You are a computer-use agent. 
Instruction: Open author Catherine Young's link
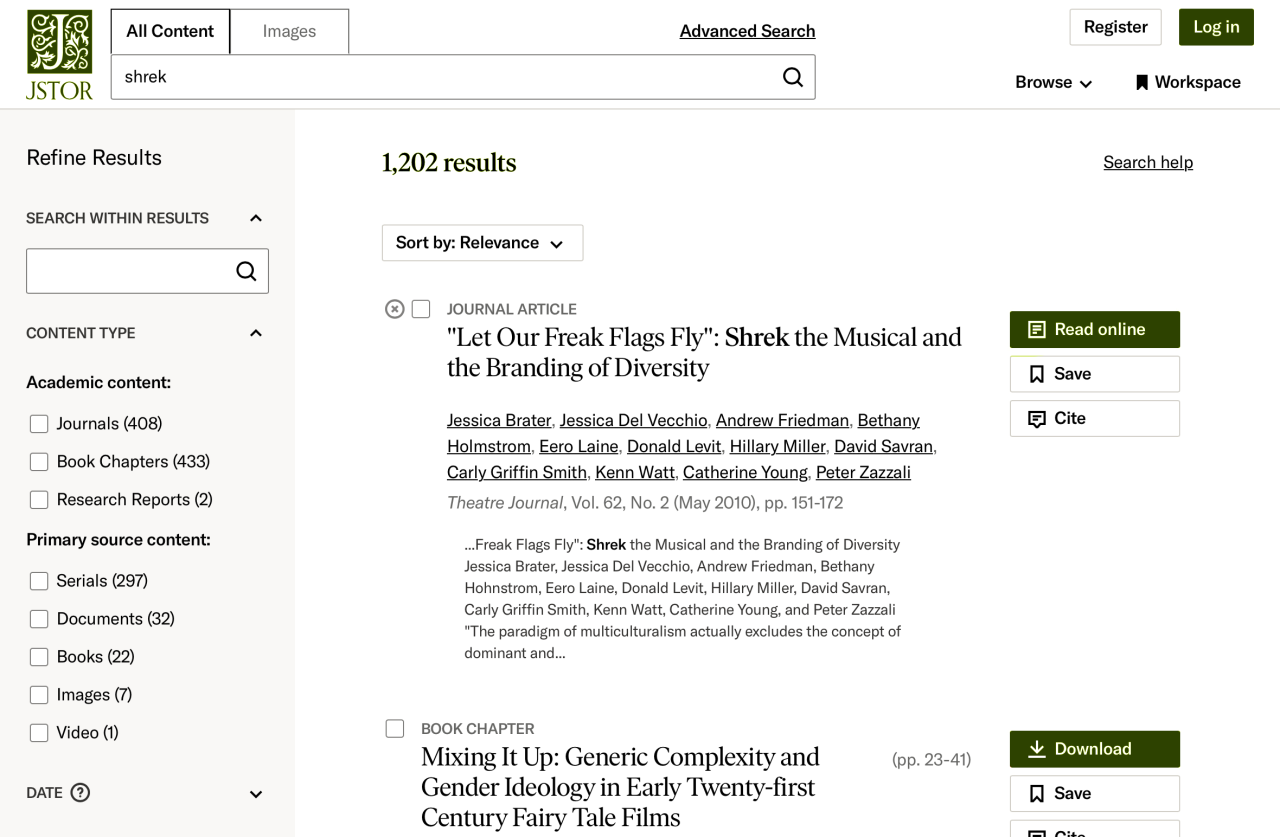pos(745,472)
